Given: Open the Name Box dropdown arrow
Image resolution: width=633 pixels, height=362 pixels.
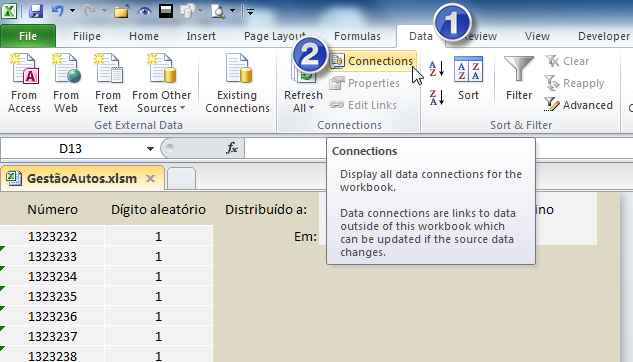Looking at the screenshot, I should [150, 149].
